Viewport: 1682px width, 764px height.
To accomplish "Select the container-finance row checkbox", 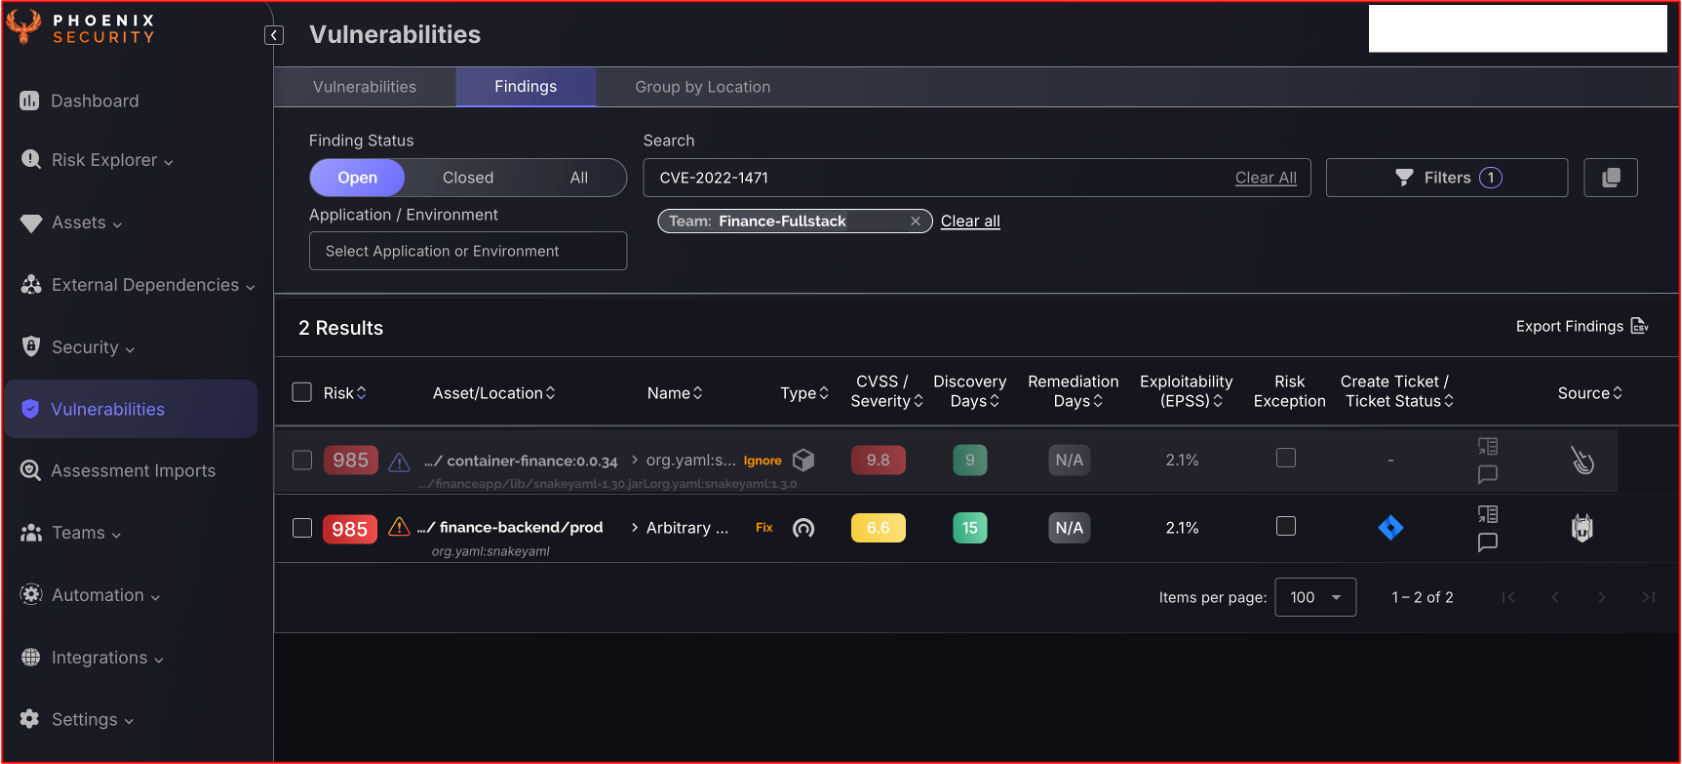I will tap(302, 460).
